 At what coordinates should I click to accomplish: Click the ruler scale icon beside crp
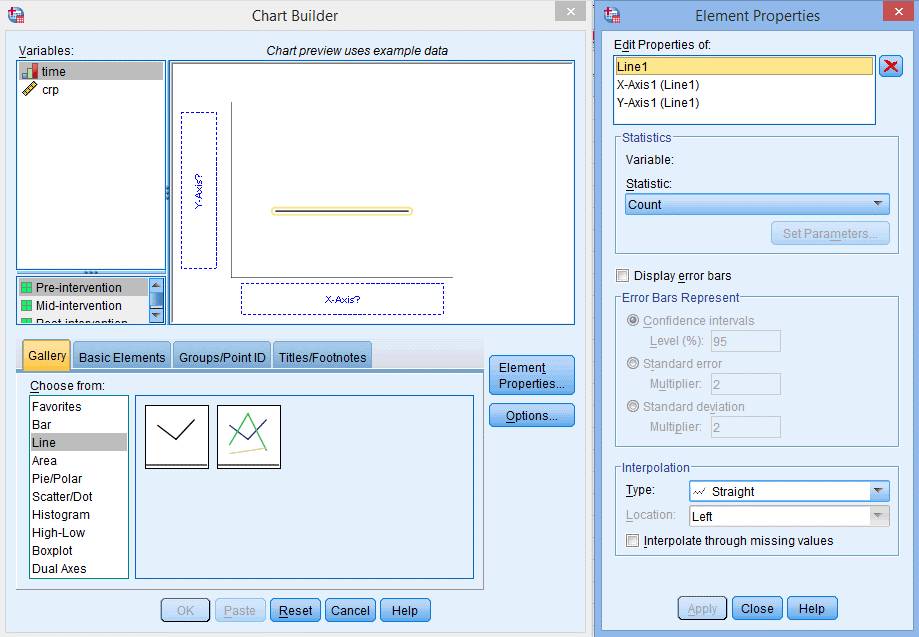(x=29, y=89)
